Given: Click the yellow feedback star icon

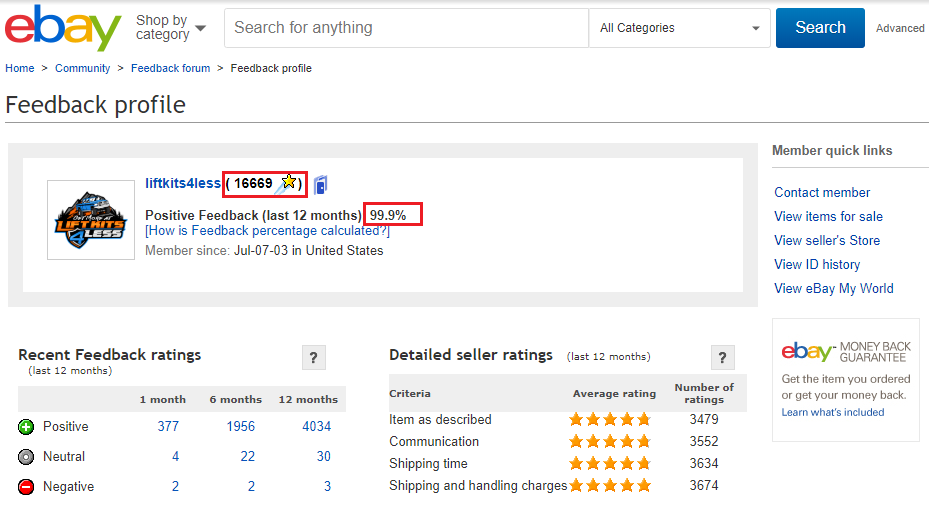Looking at the screenshot, I should (x=287, y=183).
